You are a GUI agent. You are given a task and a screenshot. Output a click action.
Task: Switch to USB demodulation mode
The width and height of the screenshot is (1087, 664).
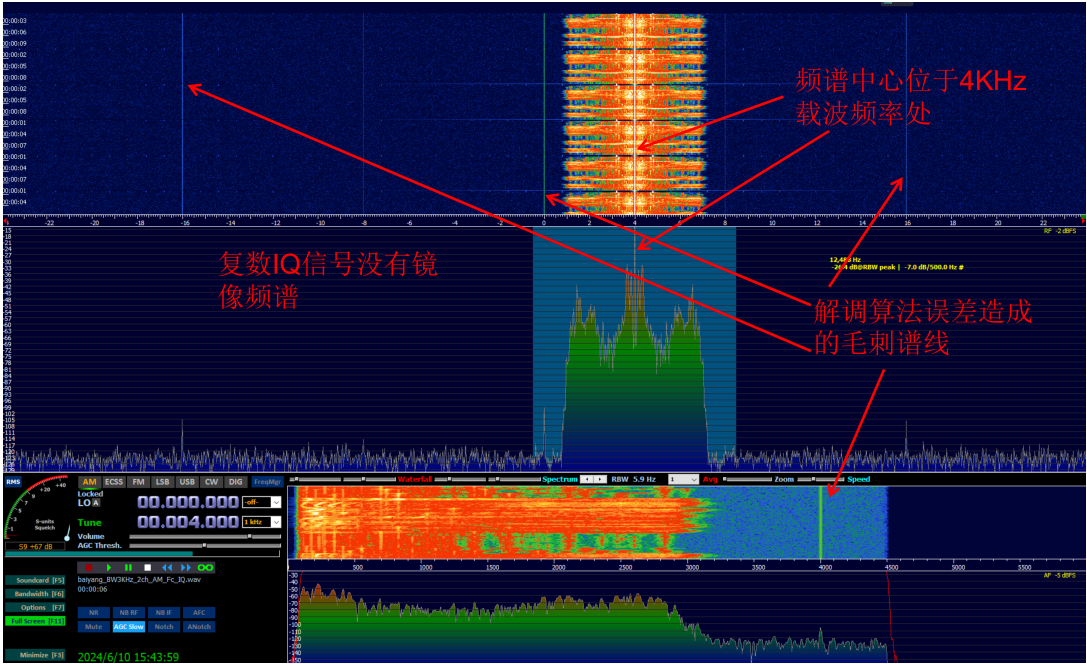(x=187, y=482)
